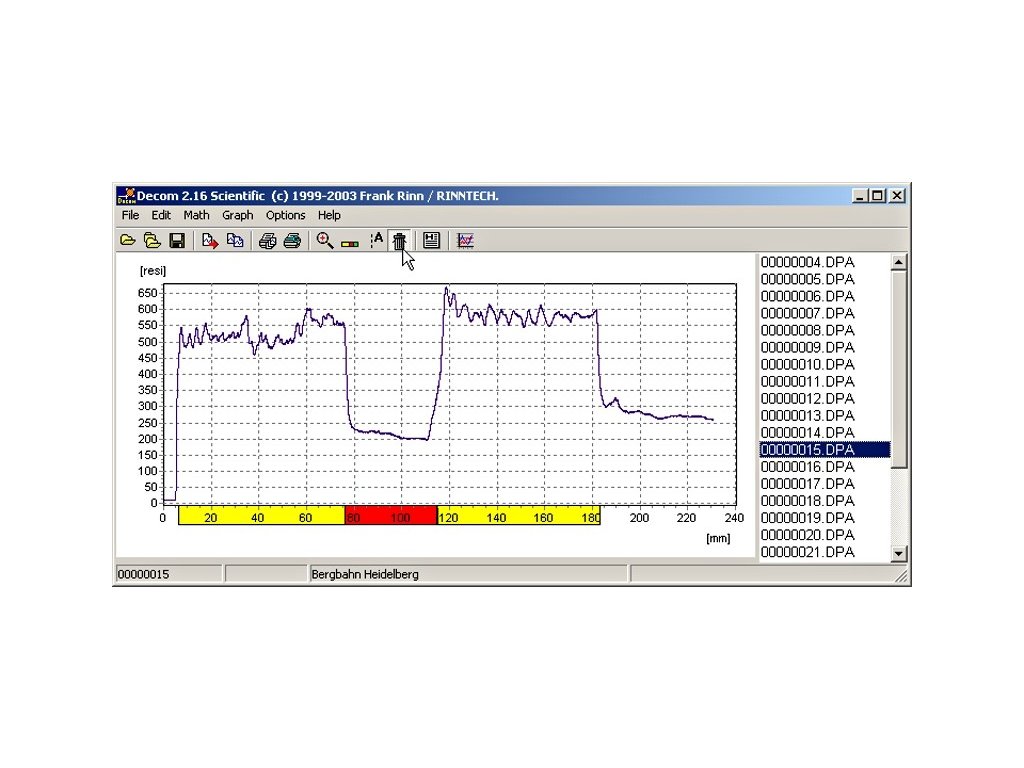This screenshot has width=1024, height=768.
Task: Open the Graph menu
Action: [237, 215]
